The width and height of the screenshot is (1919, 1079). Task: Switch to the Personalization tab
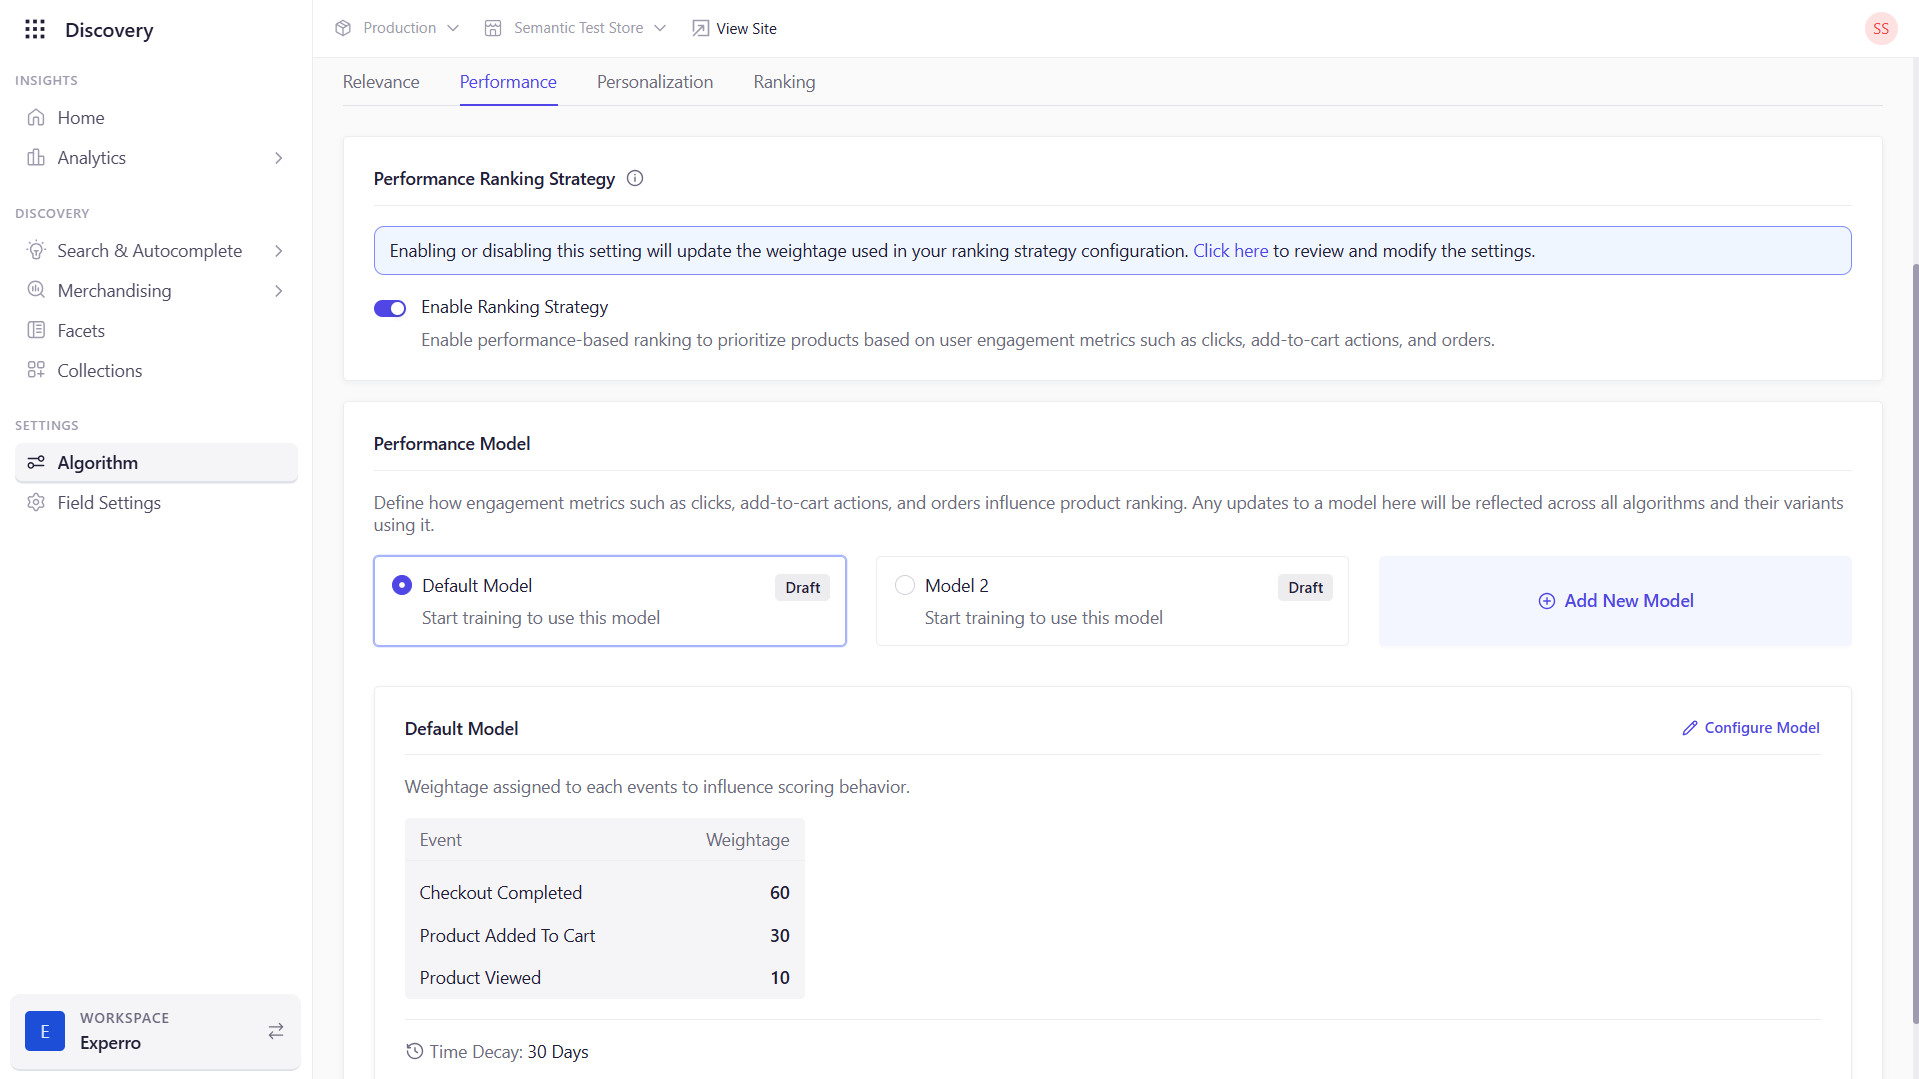click(655, 82)
